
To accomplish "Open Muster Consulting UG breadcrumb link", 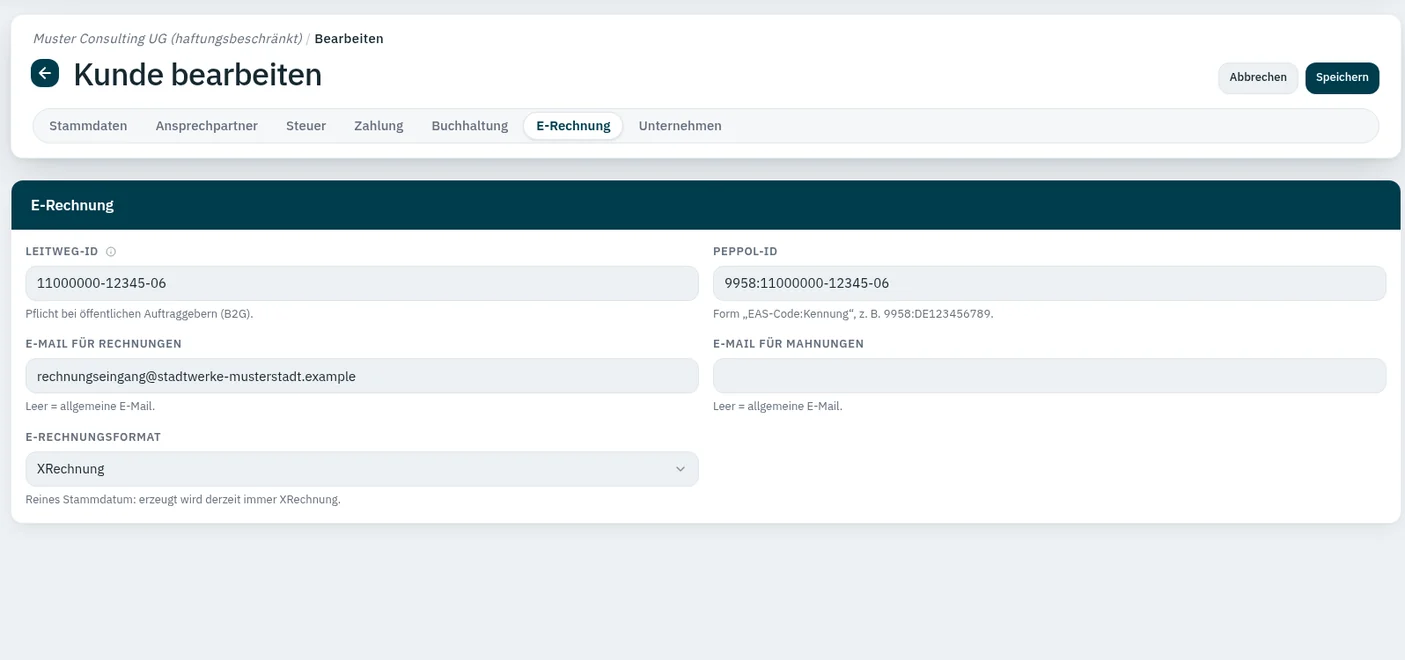I will tap(167, 39).
